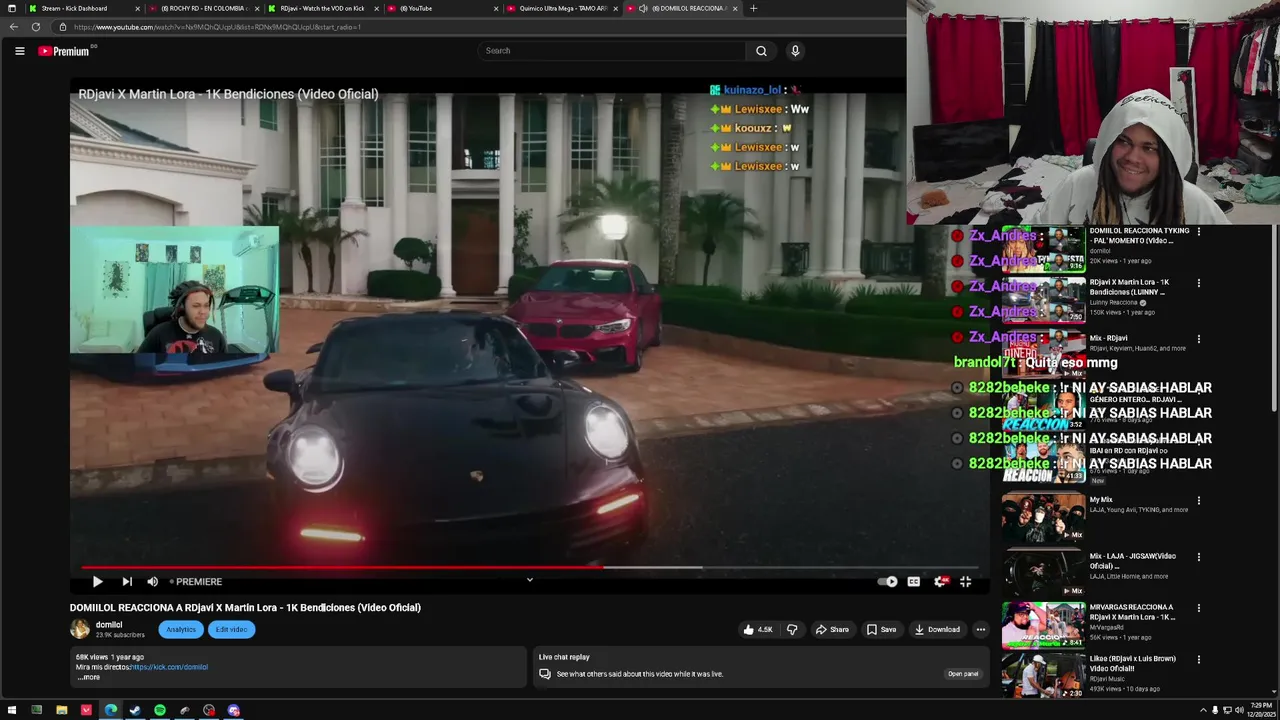Screen dimensions: 1280x720
Task: Download the video
Action: 937,629
